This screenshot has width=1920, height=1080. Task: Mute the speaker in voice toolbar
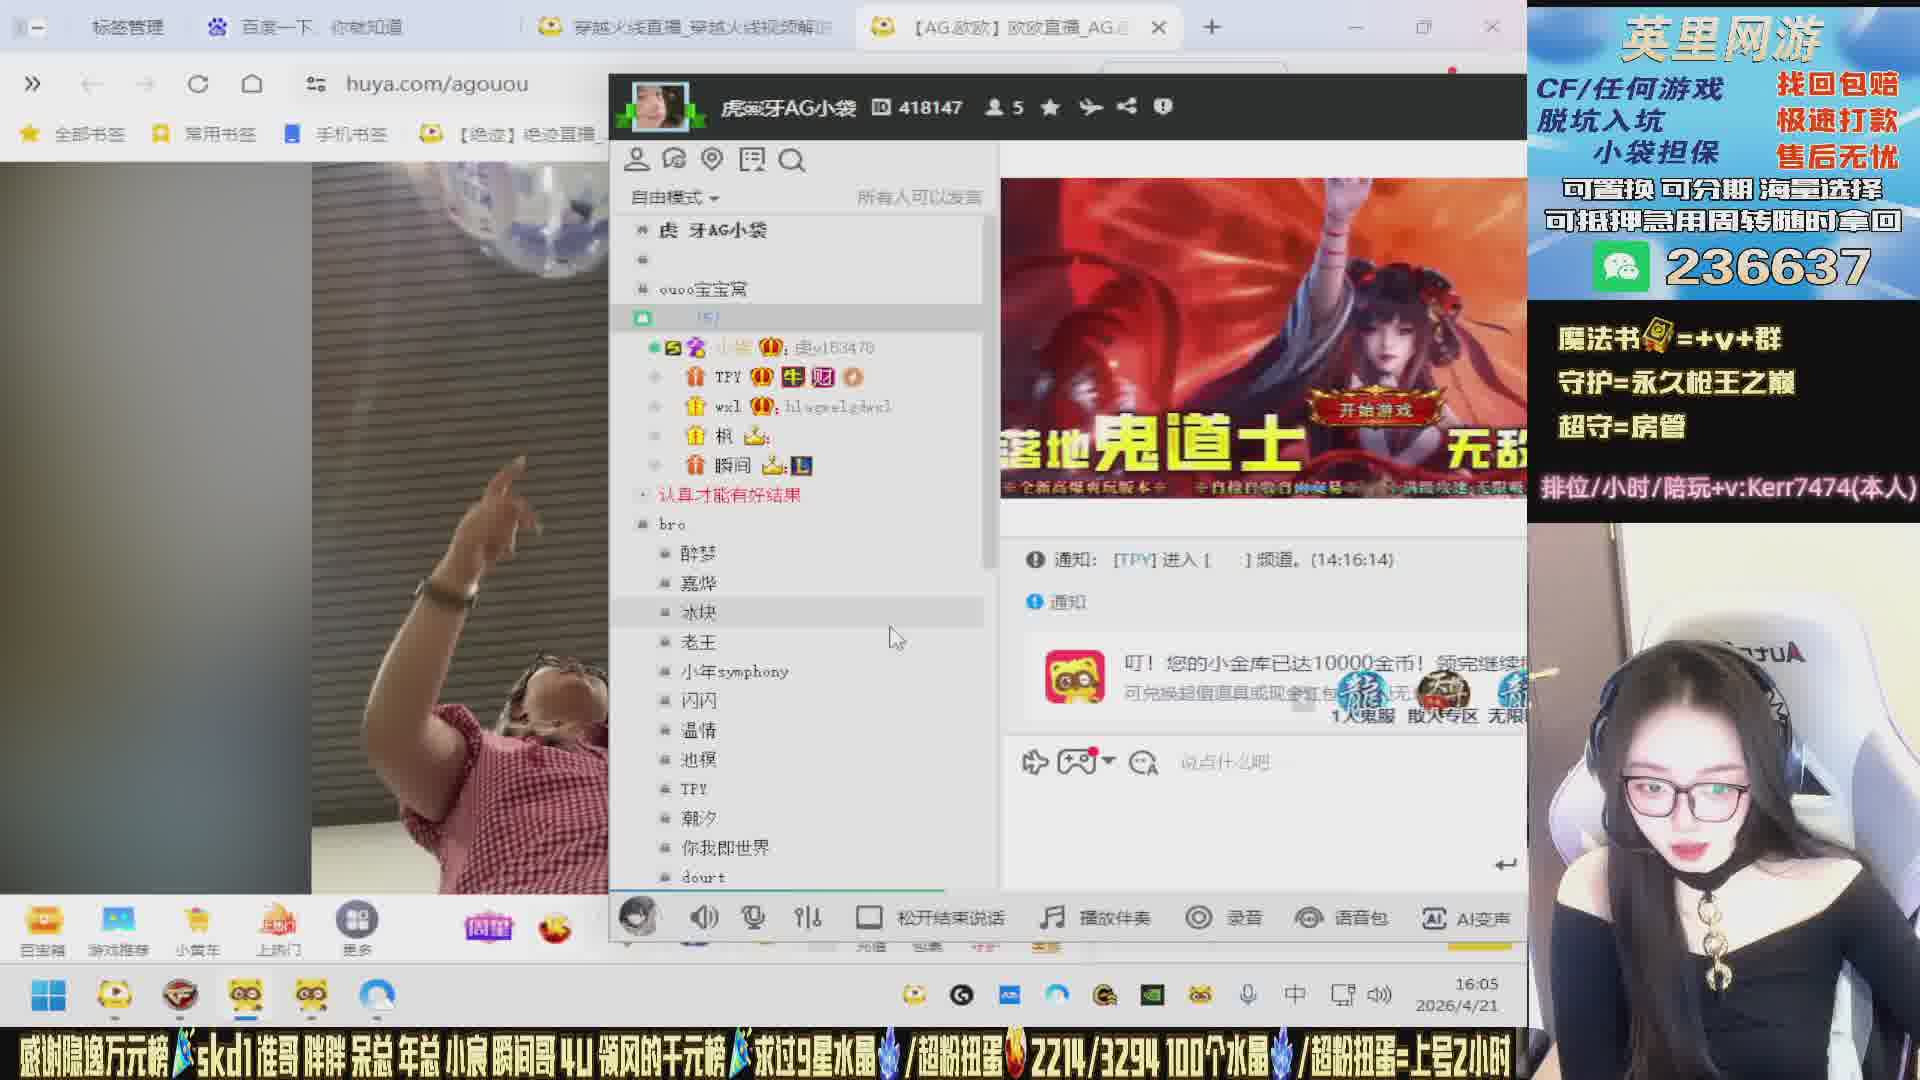click(703, 917)
